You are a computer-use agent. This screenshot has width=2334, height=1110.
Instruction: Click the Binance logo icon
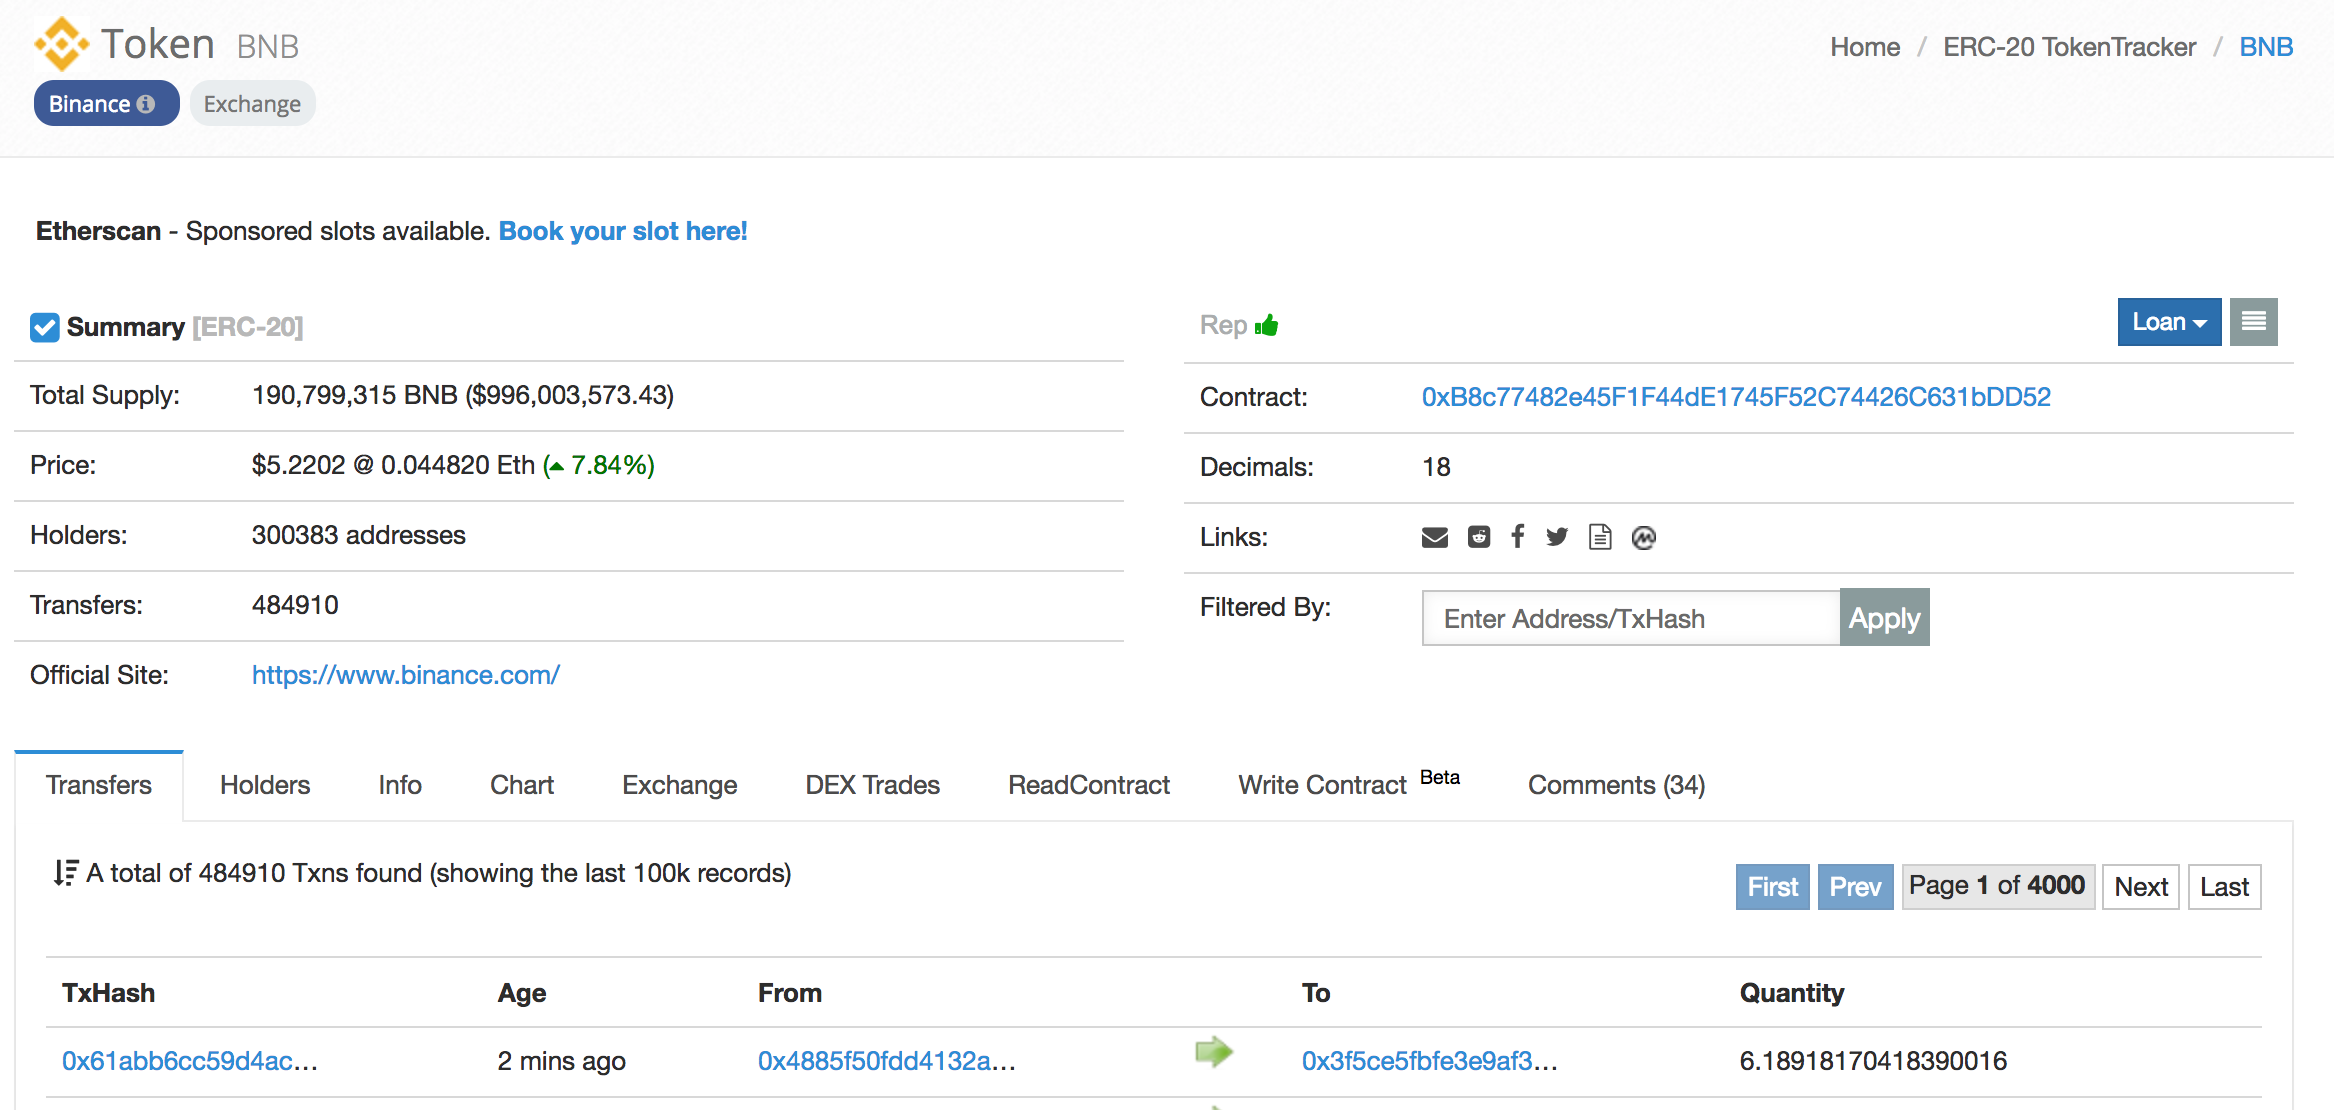pyautogui.click(x=61, y=44)
